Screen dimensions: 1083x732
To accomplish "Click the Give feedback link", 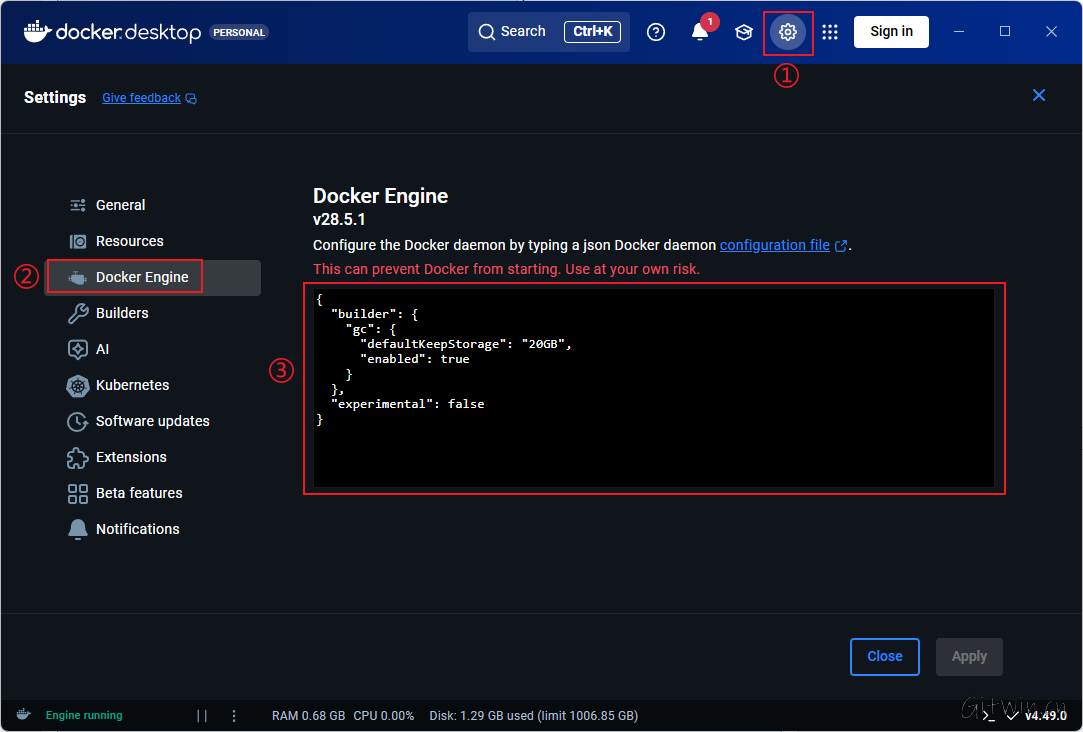I will tap(141, 97).
